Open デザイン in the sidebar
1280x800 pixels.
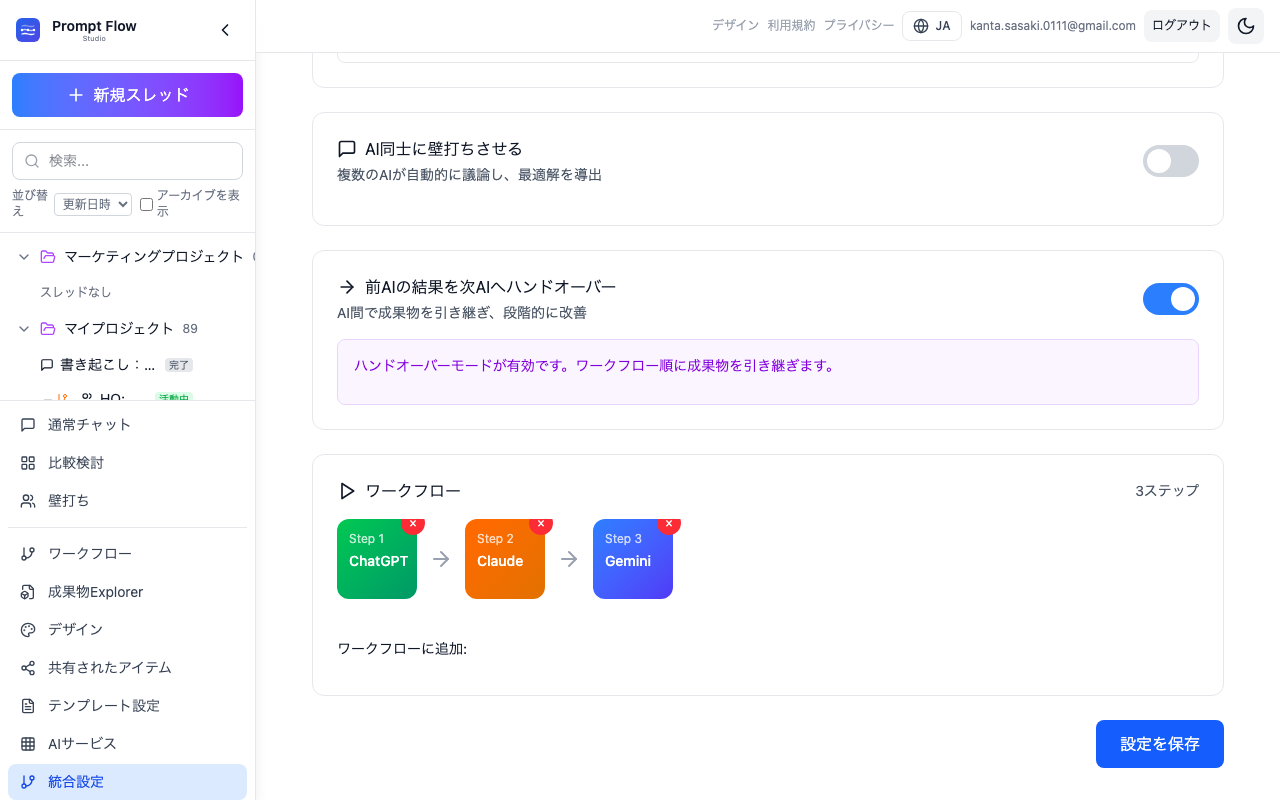tap(127, 630)
